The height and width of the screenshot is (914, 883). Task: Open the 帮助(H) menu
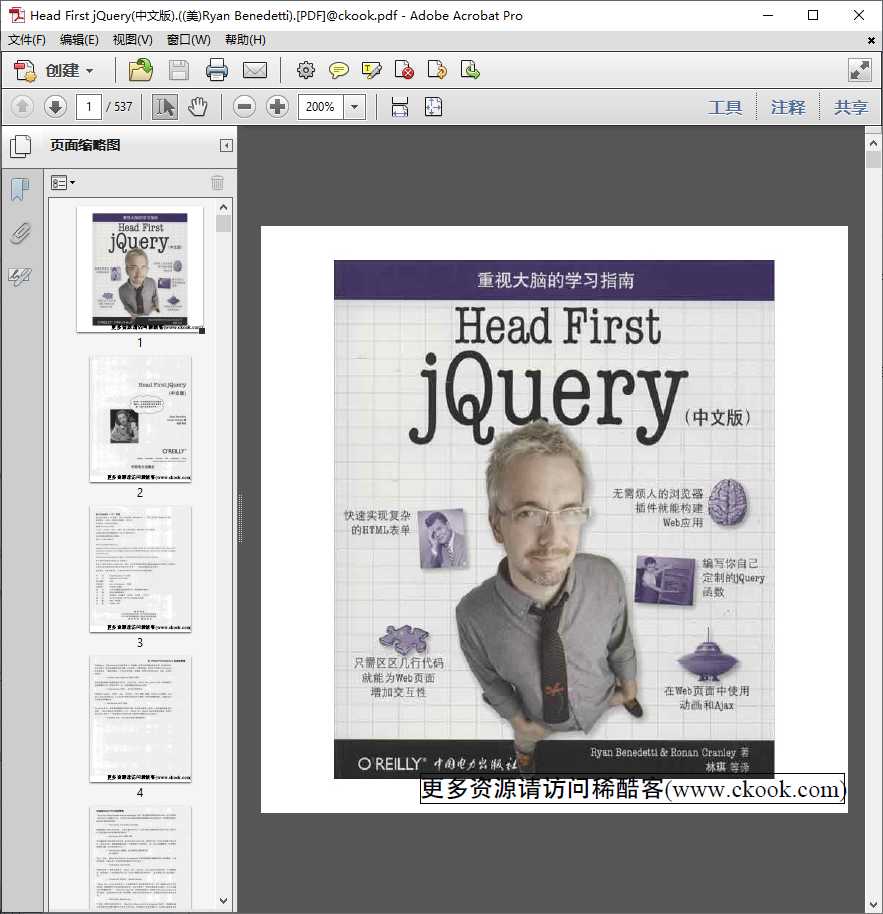click(245, 40)
